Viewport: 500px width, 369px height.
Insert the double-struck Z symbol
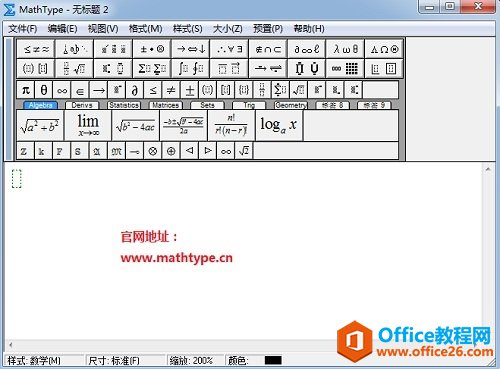coord(25,151)
